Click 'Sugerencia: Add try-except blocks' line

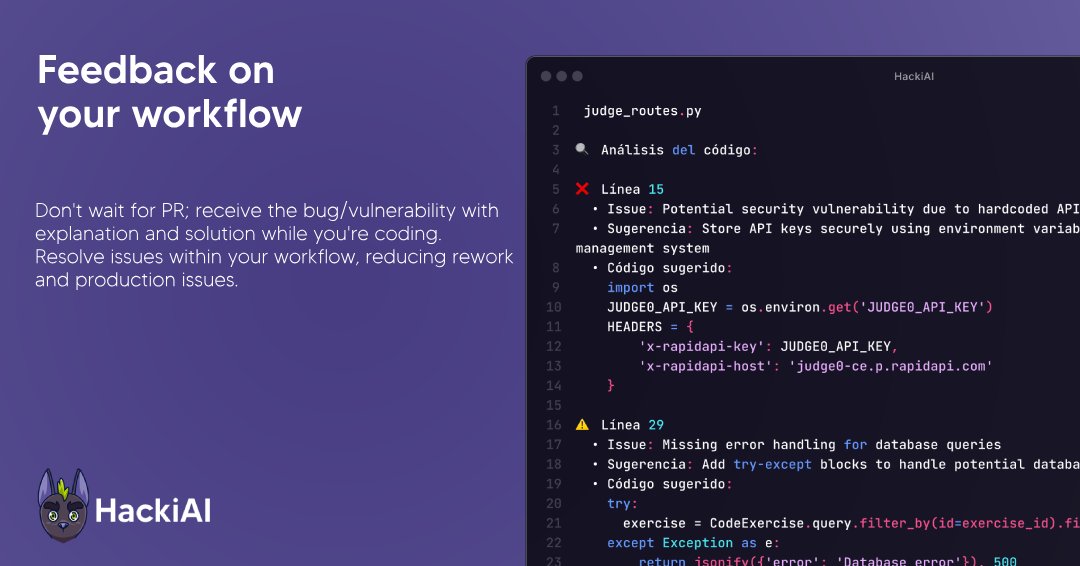(835, 464)
